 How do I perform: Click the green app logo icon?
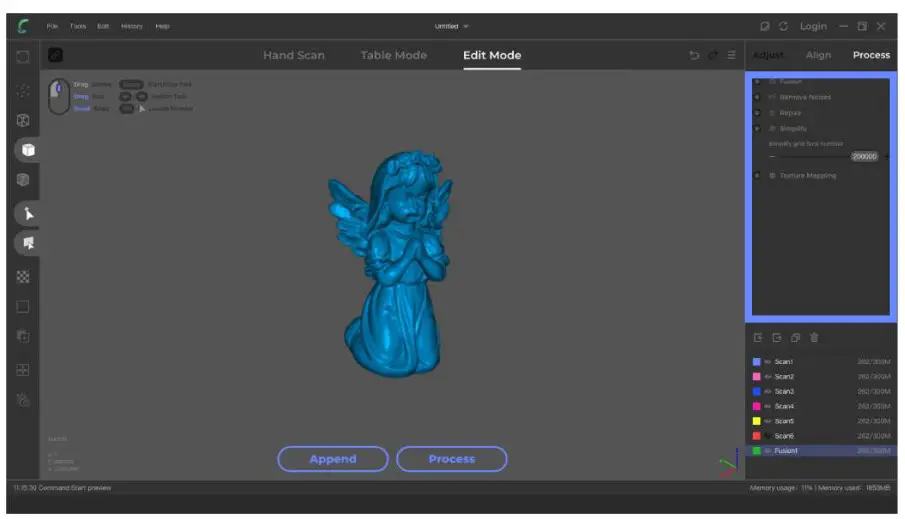[x=23, y=26]
